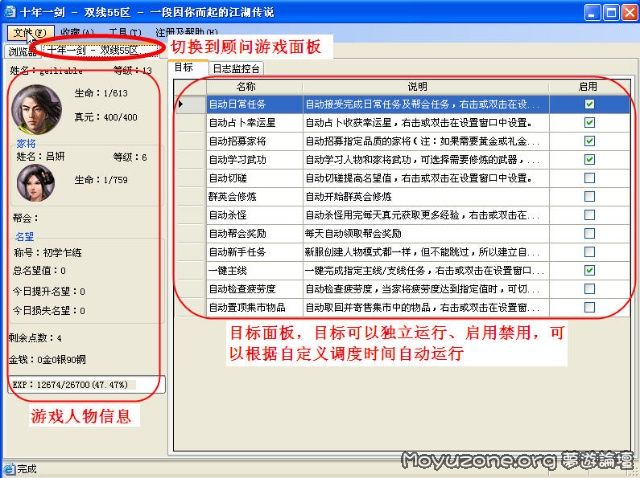Enable the 群英会修炼 checkbox
Image resolution: width=640 pixels, height=478 pixels.
click(x=589, y=196)
